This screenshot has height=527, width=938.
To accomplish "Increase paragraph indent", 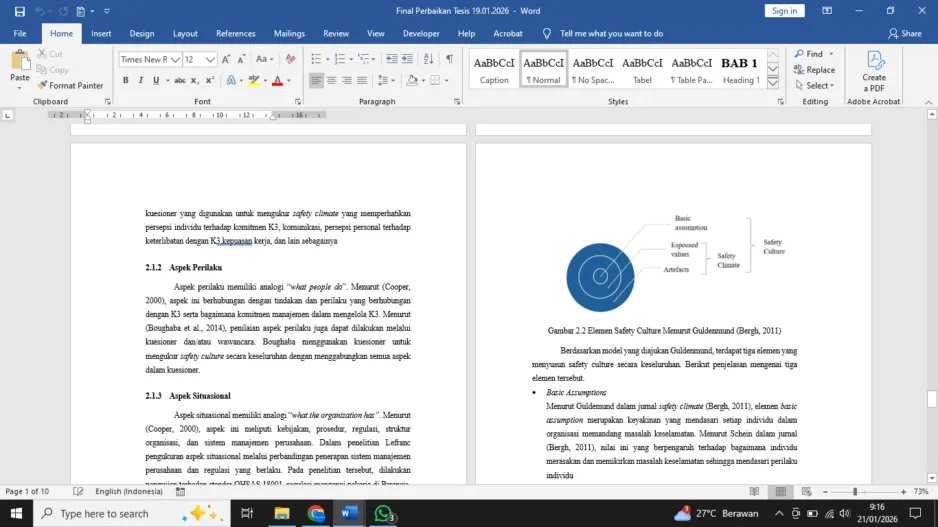I will click(x=407, y=59).
